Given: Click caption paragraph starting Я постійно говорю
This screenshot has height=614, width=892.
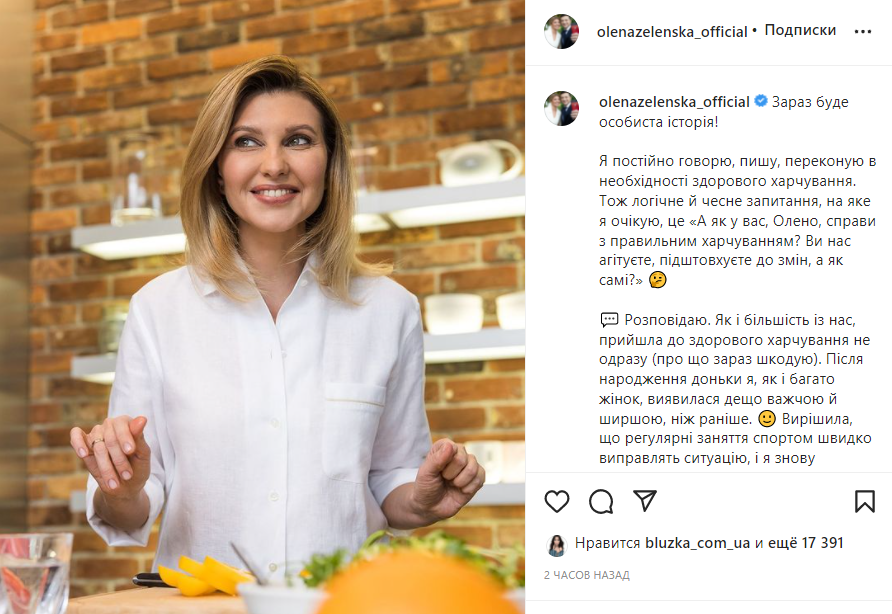Looking at the screenshot, I should point(737,221).
